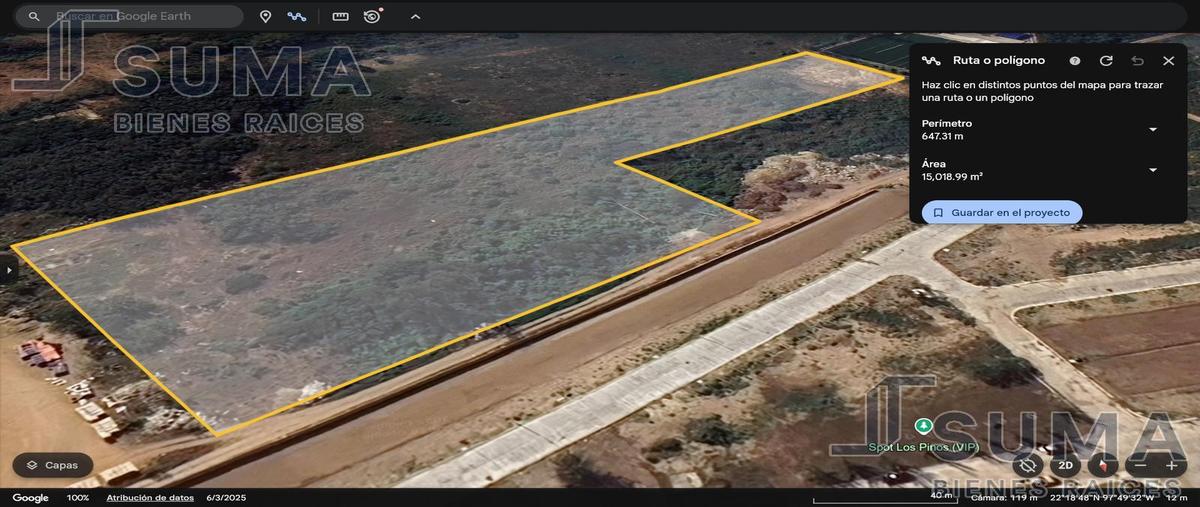Image resolution: width=1200 pixels, height=507 pixels.
Task: Open help in Ruta o polígono panel
Action: (x=1075, y=61)
